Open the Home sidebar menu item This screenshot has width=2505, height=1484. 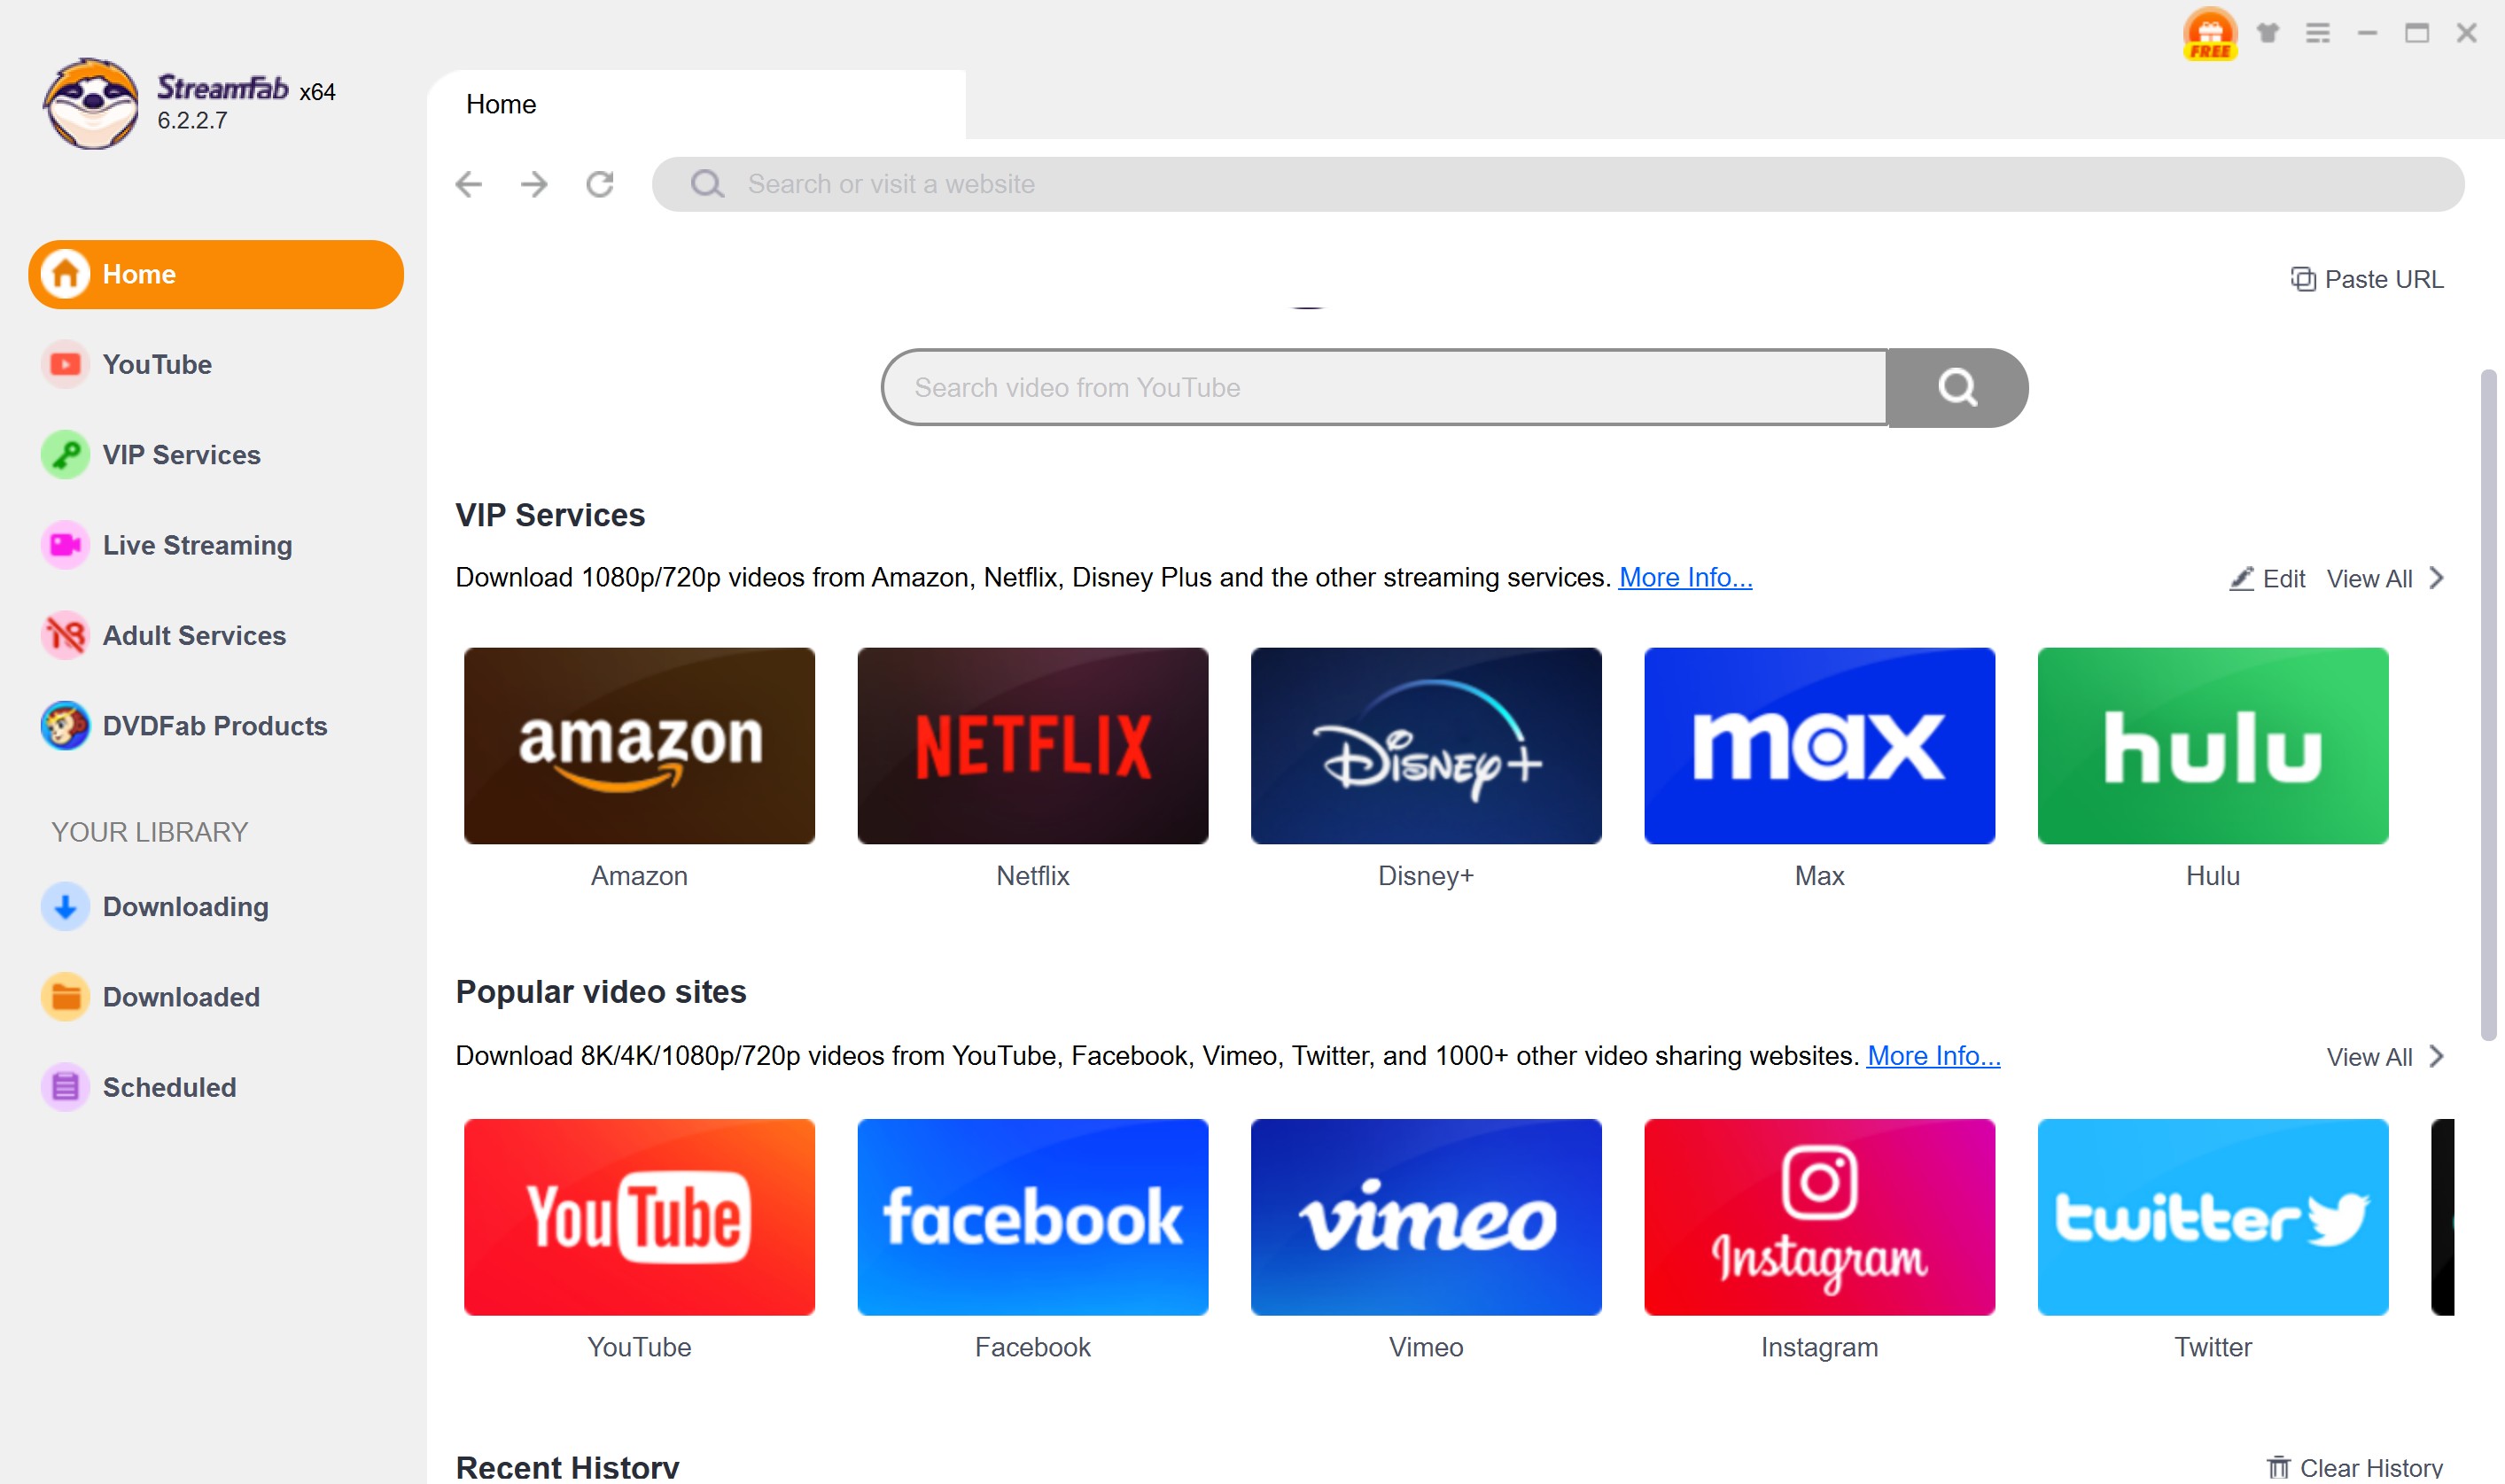(x=216, y=274)
